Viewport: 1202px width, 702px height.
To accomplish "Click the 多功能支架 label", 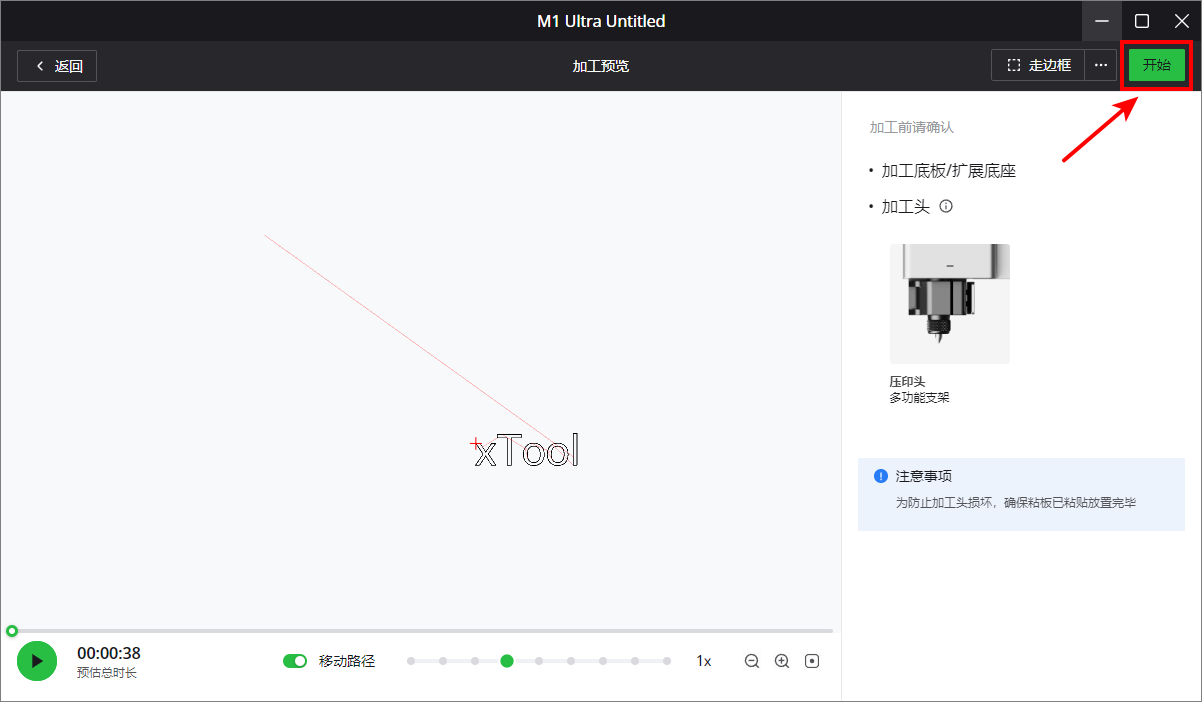I will click(x=919, y=397).
